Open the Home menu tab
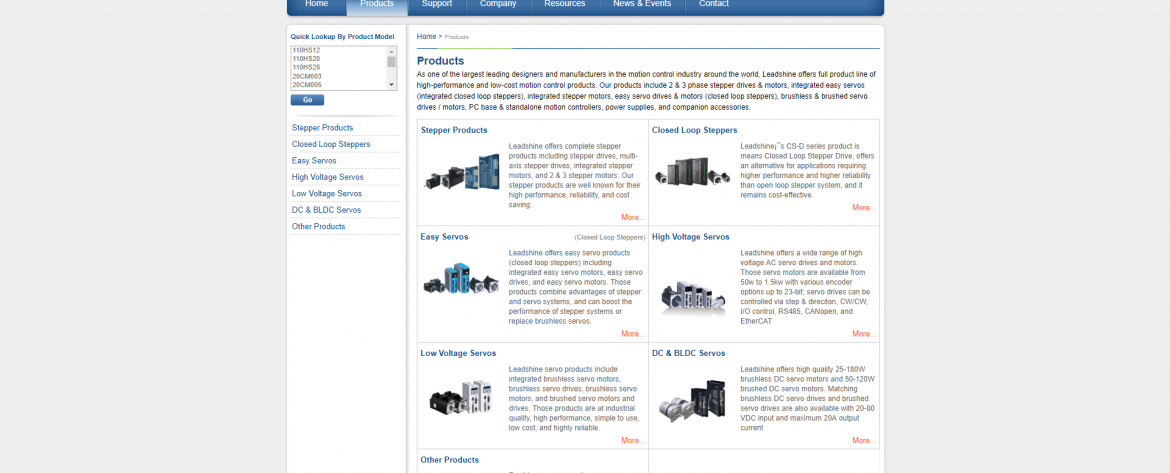Viewport: 1170px width, 473px height. tap(316, 4)
